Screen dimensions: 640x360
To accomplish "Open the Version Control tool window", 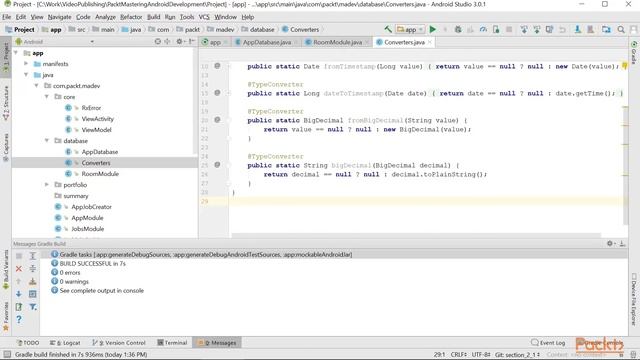I will coord(119,342).
